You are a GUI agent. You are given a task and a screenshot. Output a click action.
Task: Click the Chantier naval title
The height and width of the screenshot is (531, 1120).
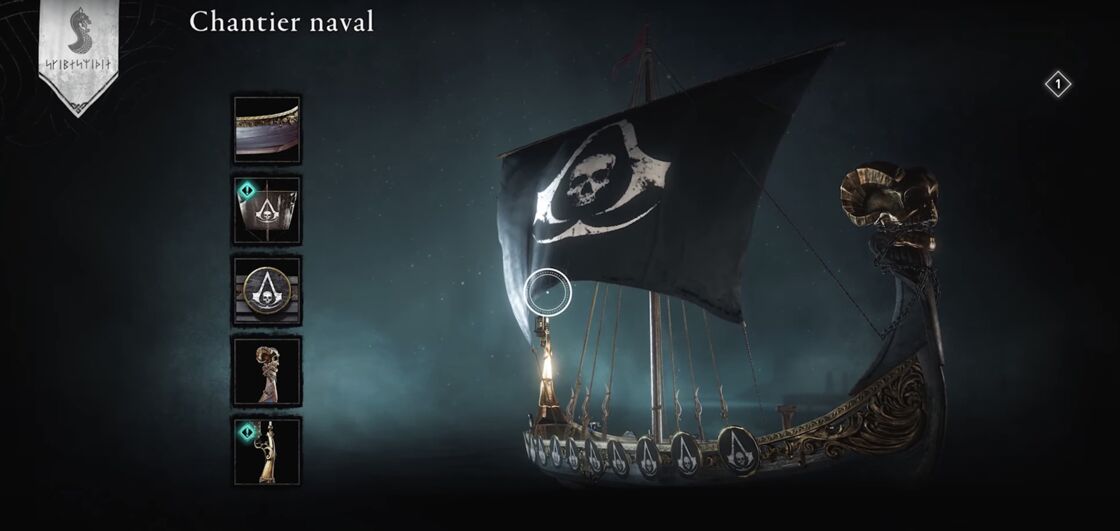281,22
